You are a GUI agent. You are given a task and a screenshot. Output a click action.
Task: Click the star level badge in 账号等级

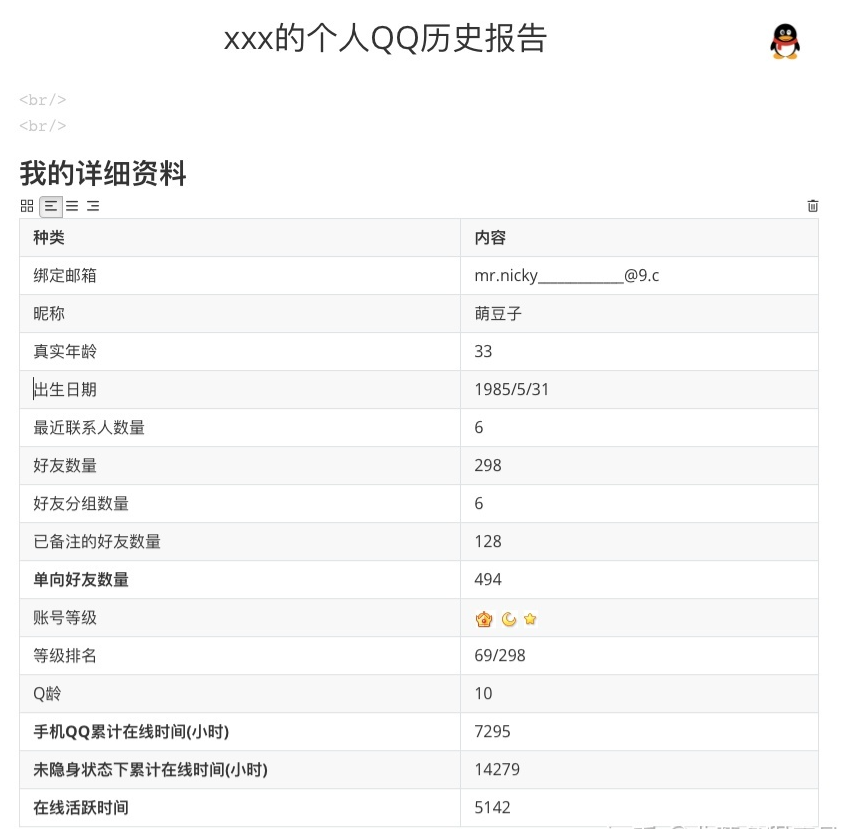point(529,618)
